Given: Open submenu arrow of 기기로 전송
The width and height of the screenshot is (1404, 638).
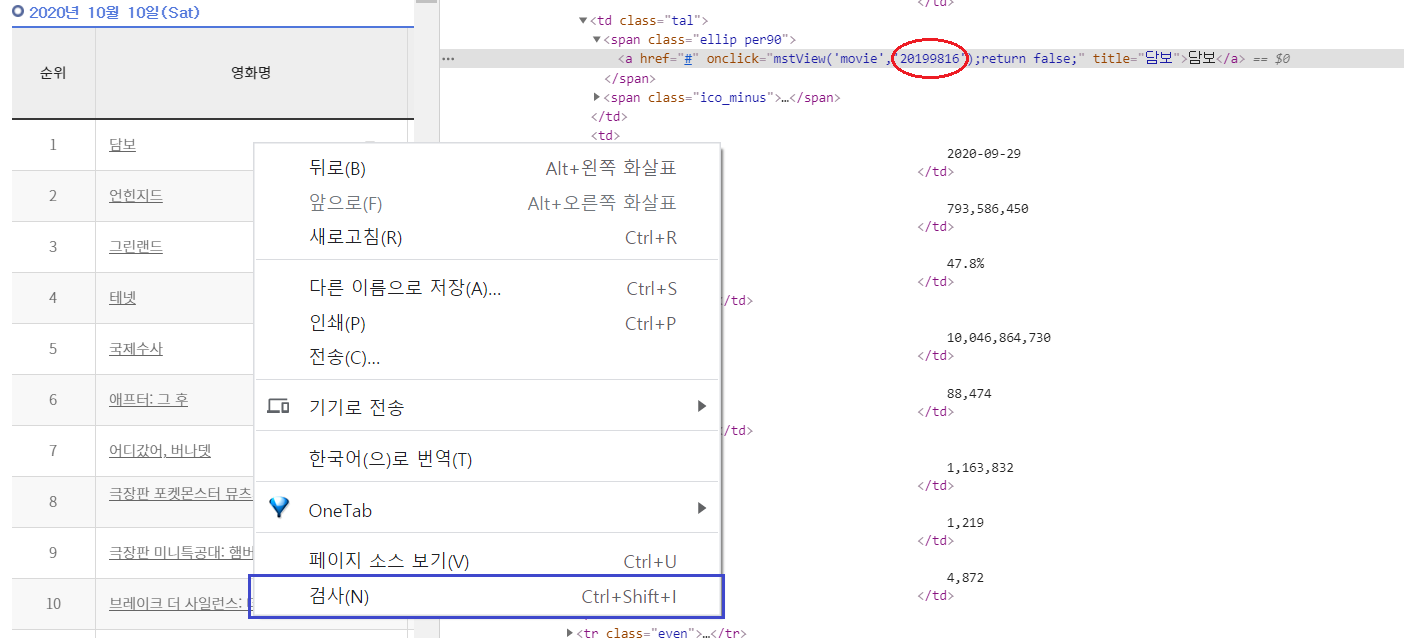Looking at the screenshot, I should (701, 406).
